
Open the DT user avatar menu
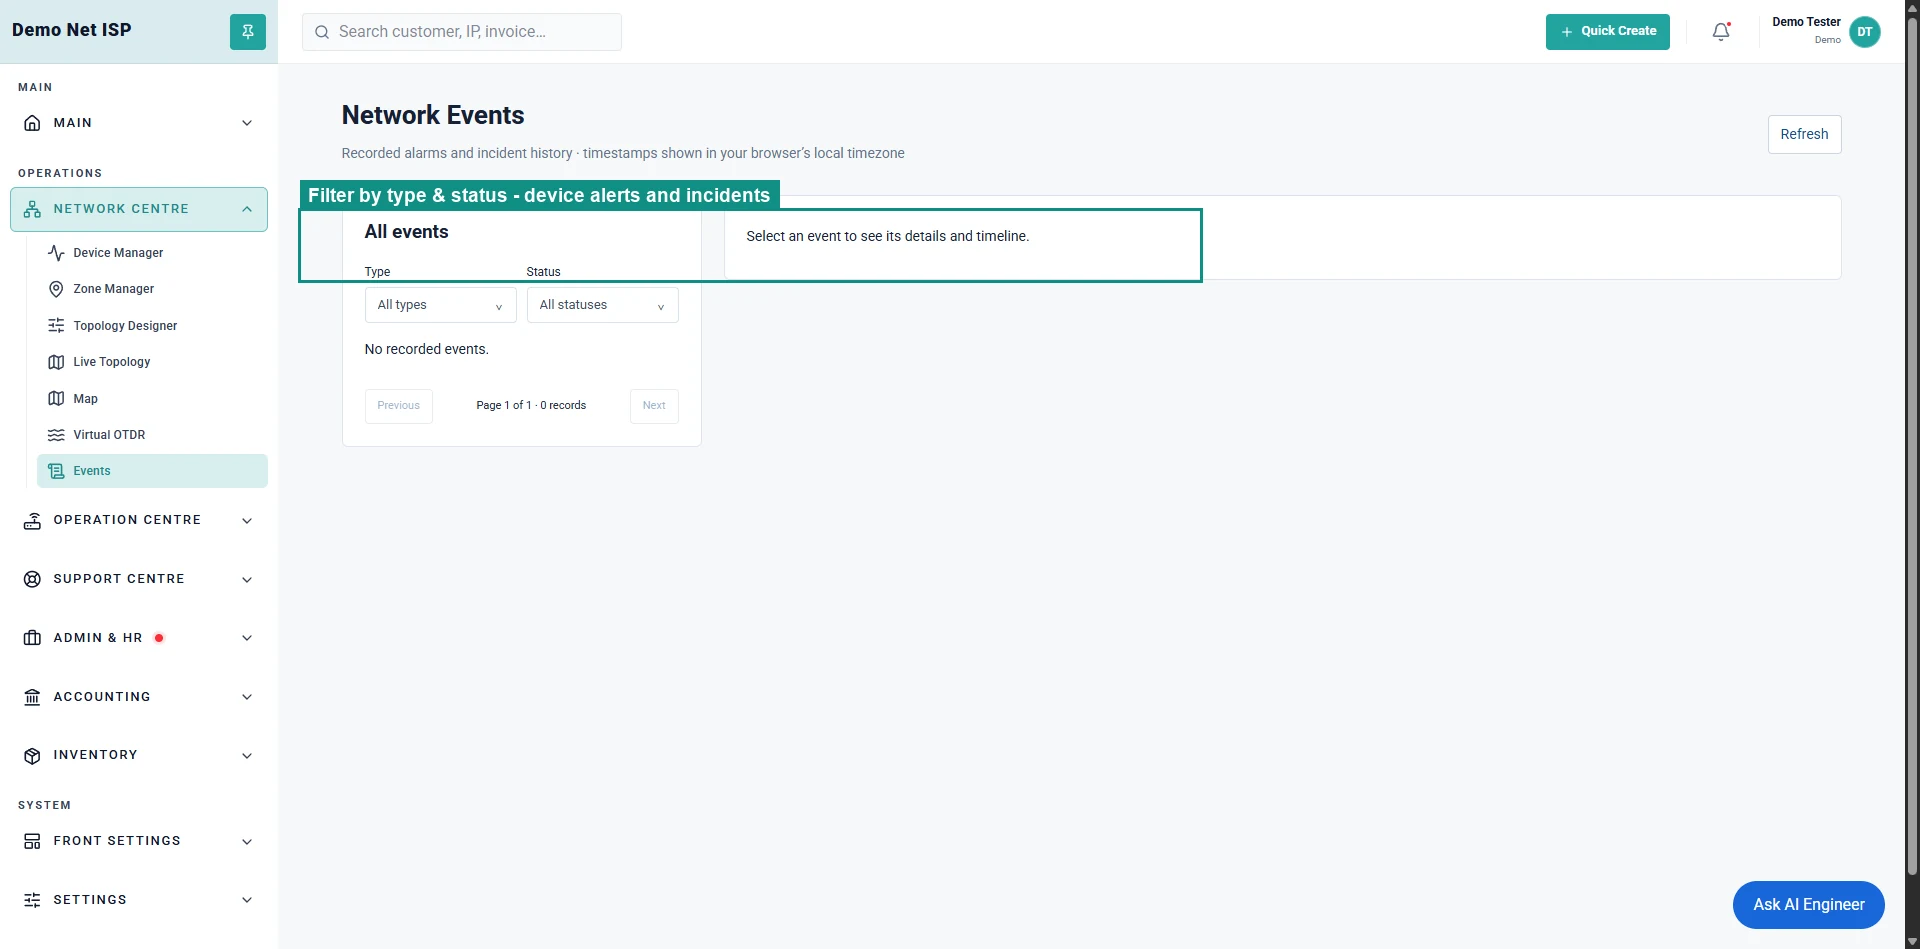(1864, 32)
